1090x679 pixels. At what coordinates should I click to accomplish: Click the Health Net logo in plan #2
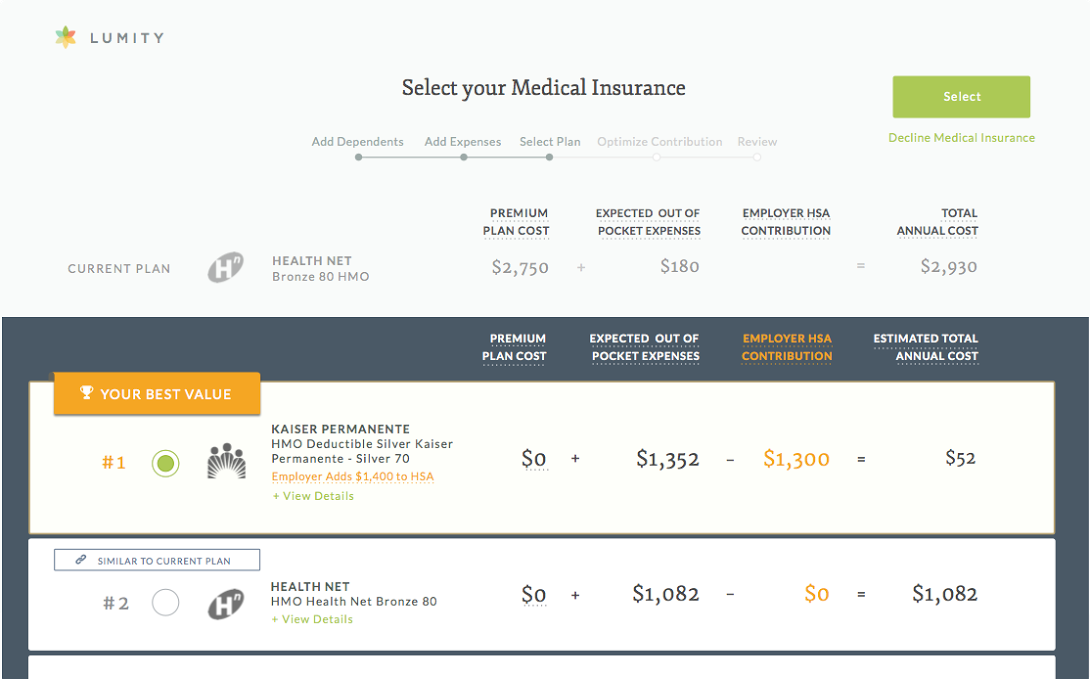pos(226,604)
